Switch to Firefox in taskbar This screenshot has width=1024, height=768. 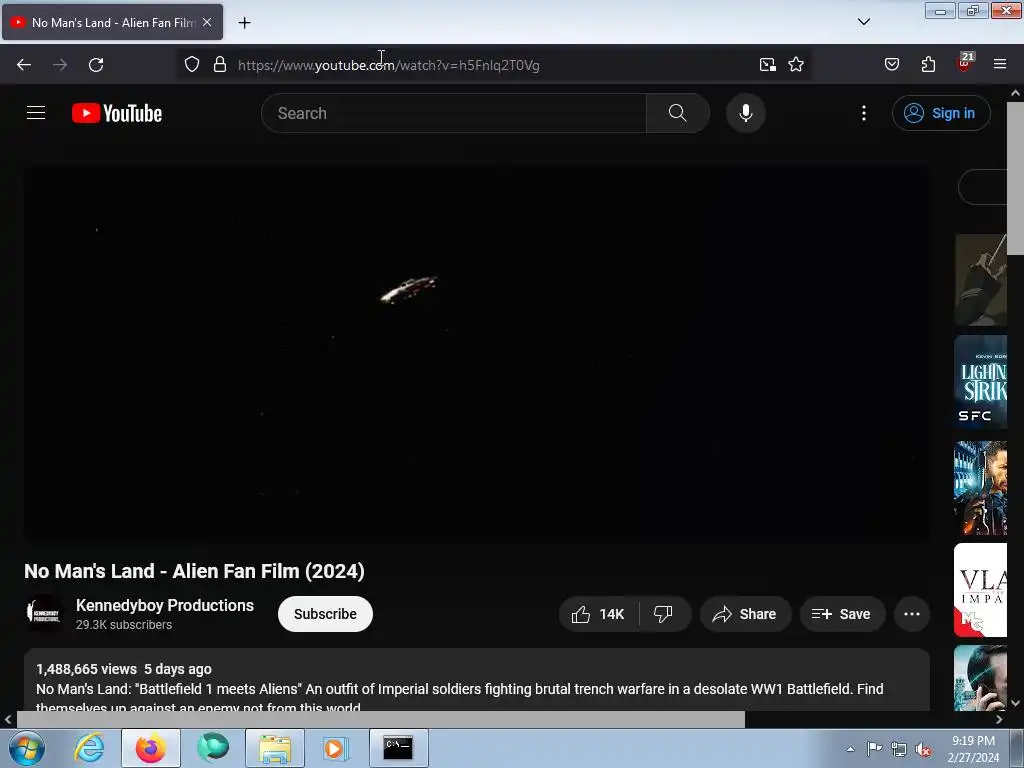tap(151, 748)
